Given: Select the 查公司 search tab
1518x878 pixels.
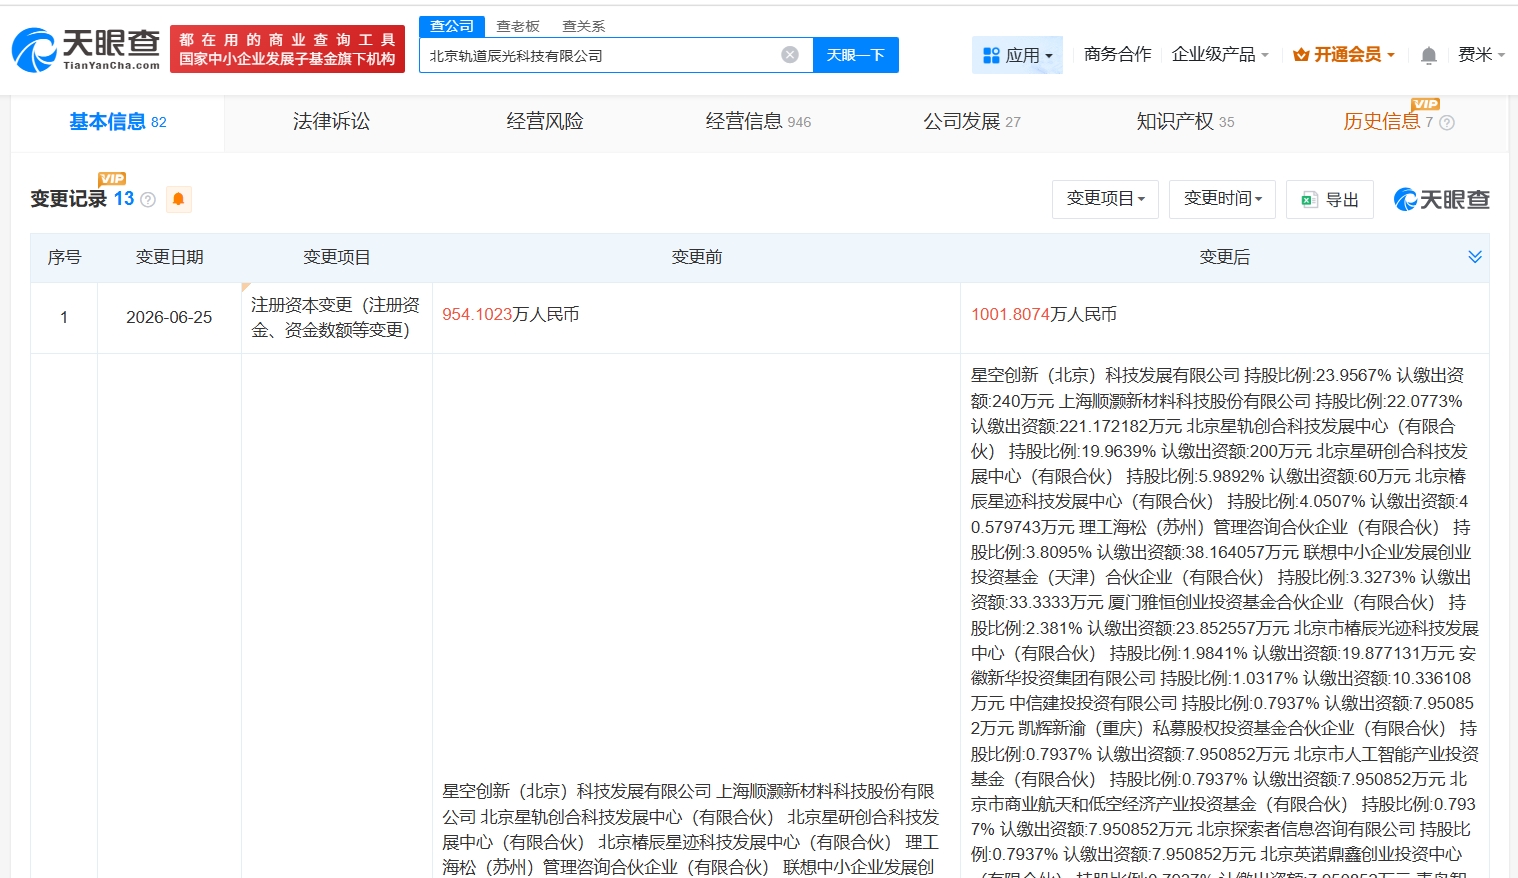Looking at the screenshot, I should point(452,26).
